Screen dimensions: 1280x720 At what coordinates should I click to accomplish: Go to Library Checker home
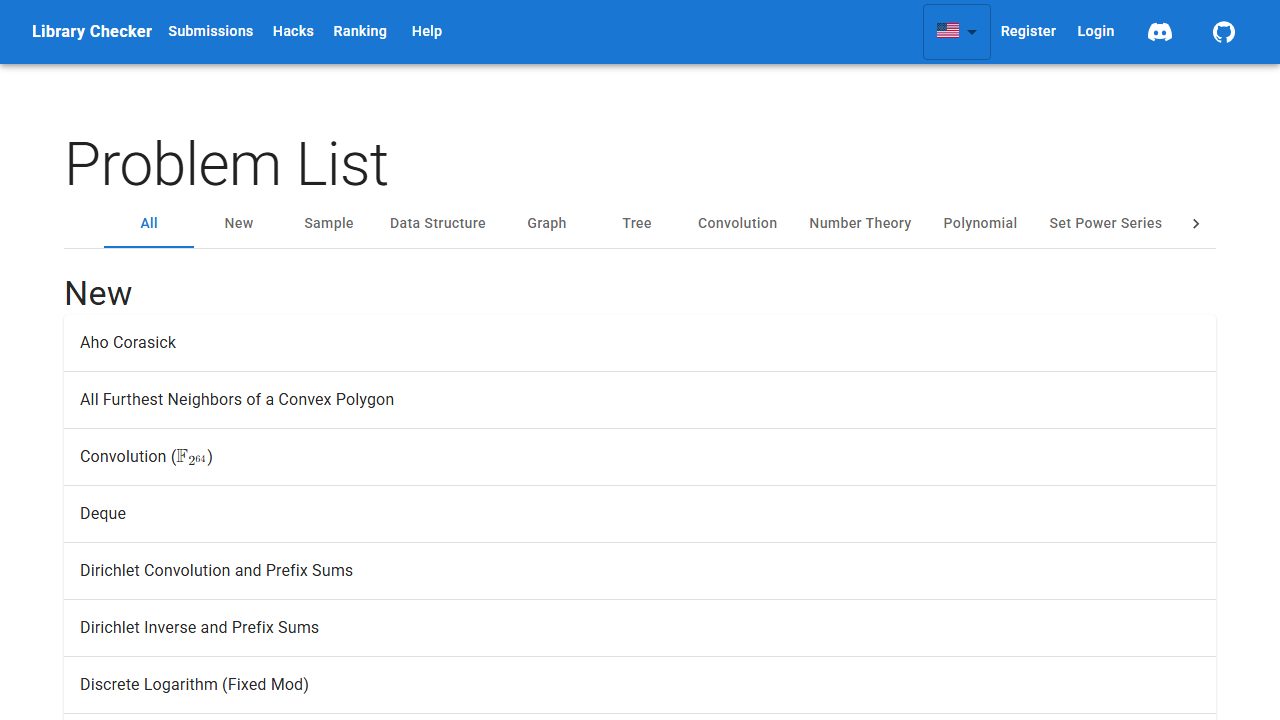tap(92, 31)
